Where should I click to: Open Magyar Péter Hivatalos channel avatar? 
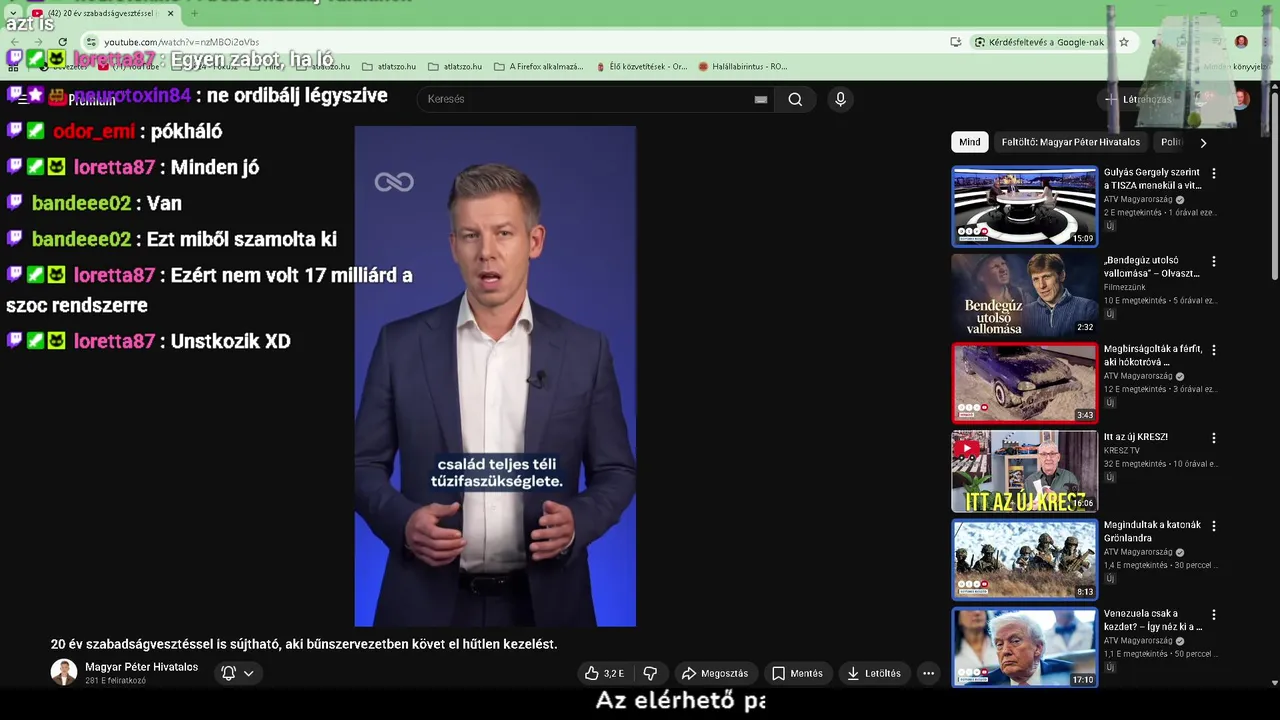64,672
